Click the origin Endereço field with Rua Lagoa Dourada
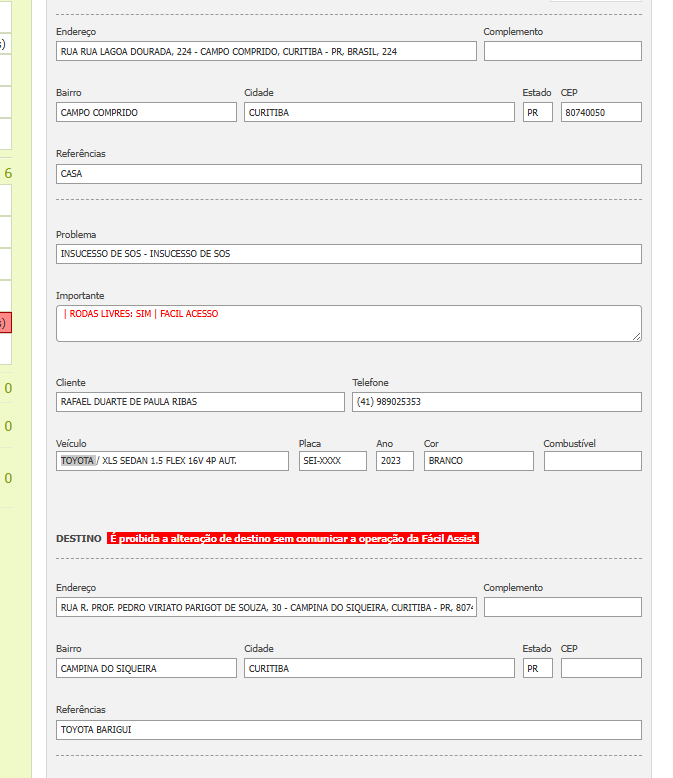The height and width of the screenshot is (778, 673). pos(266,51)
